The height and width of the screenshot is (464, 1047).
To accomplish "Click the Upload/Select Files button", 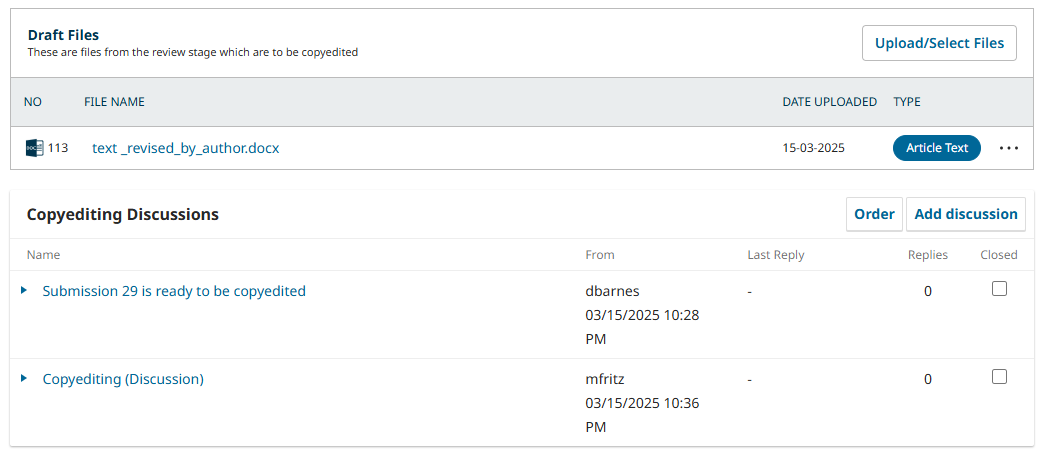I will tap(939, 43).
